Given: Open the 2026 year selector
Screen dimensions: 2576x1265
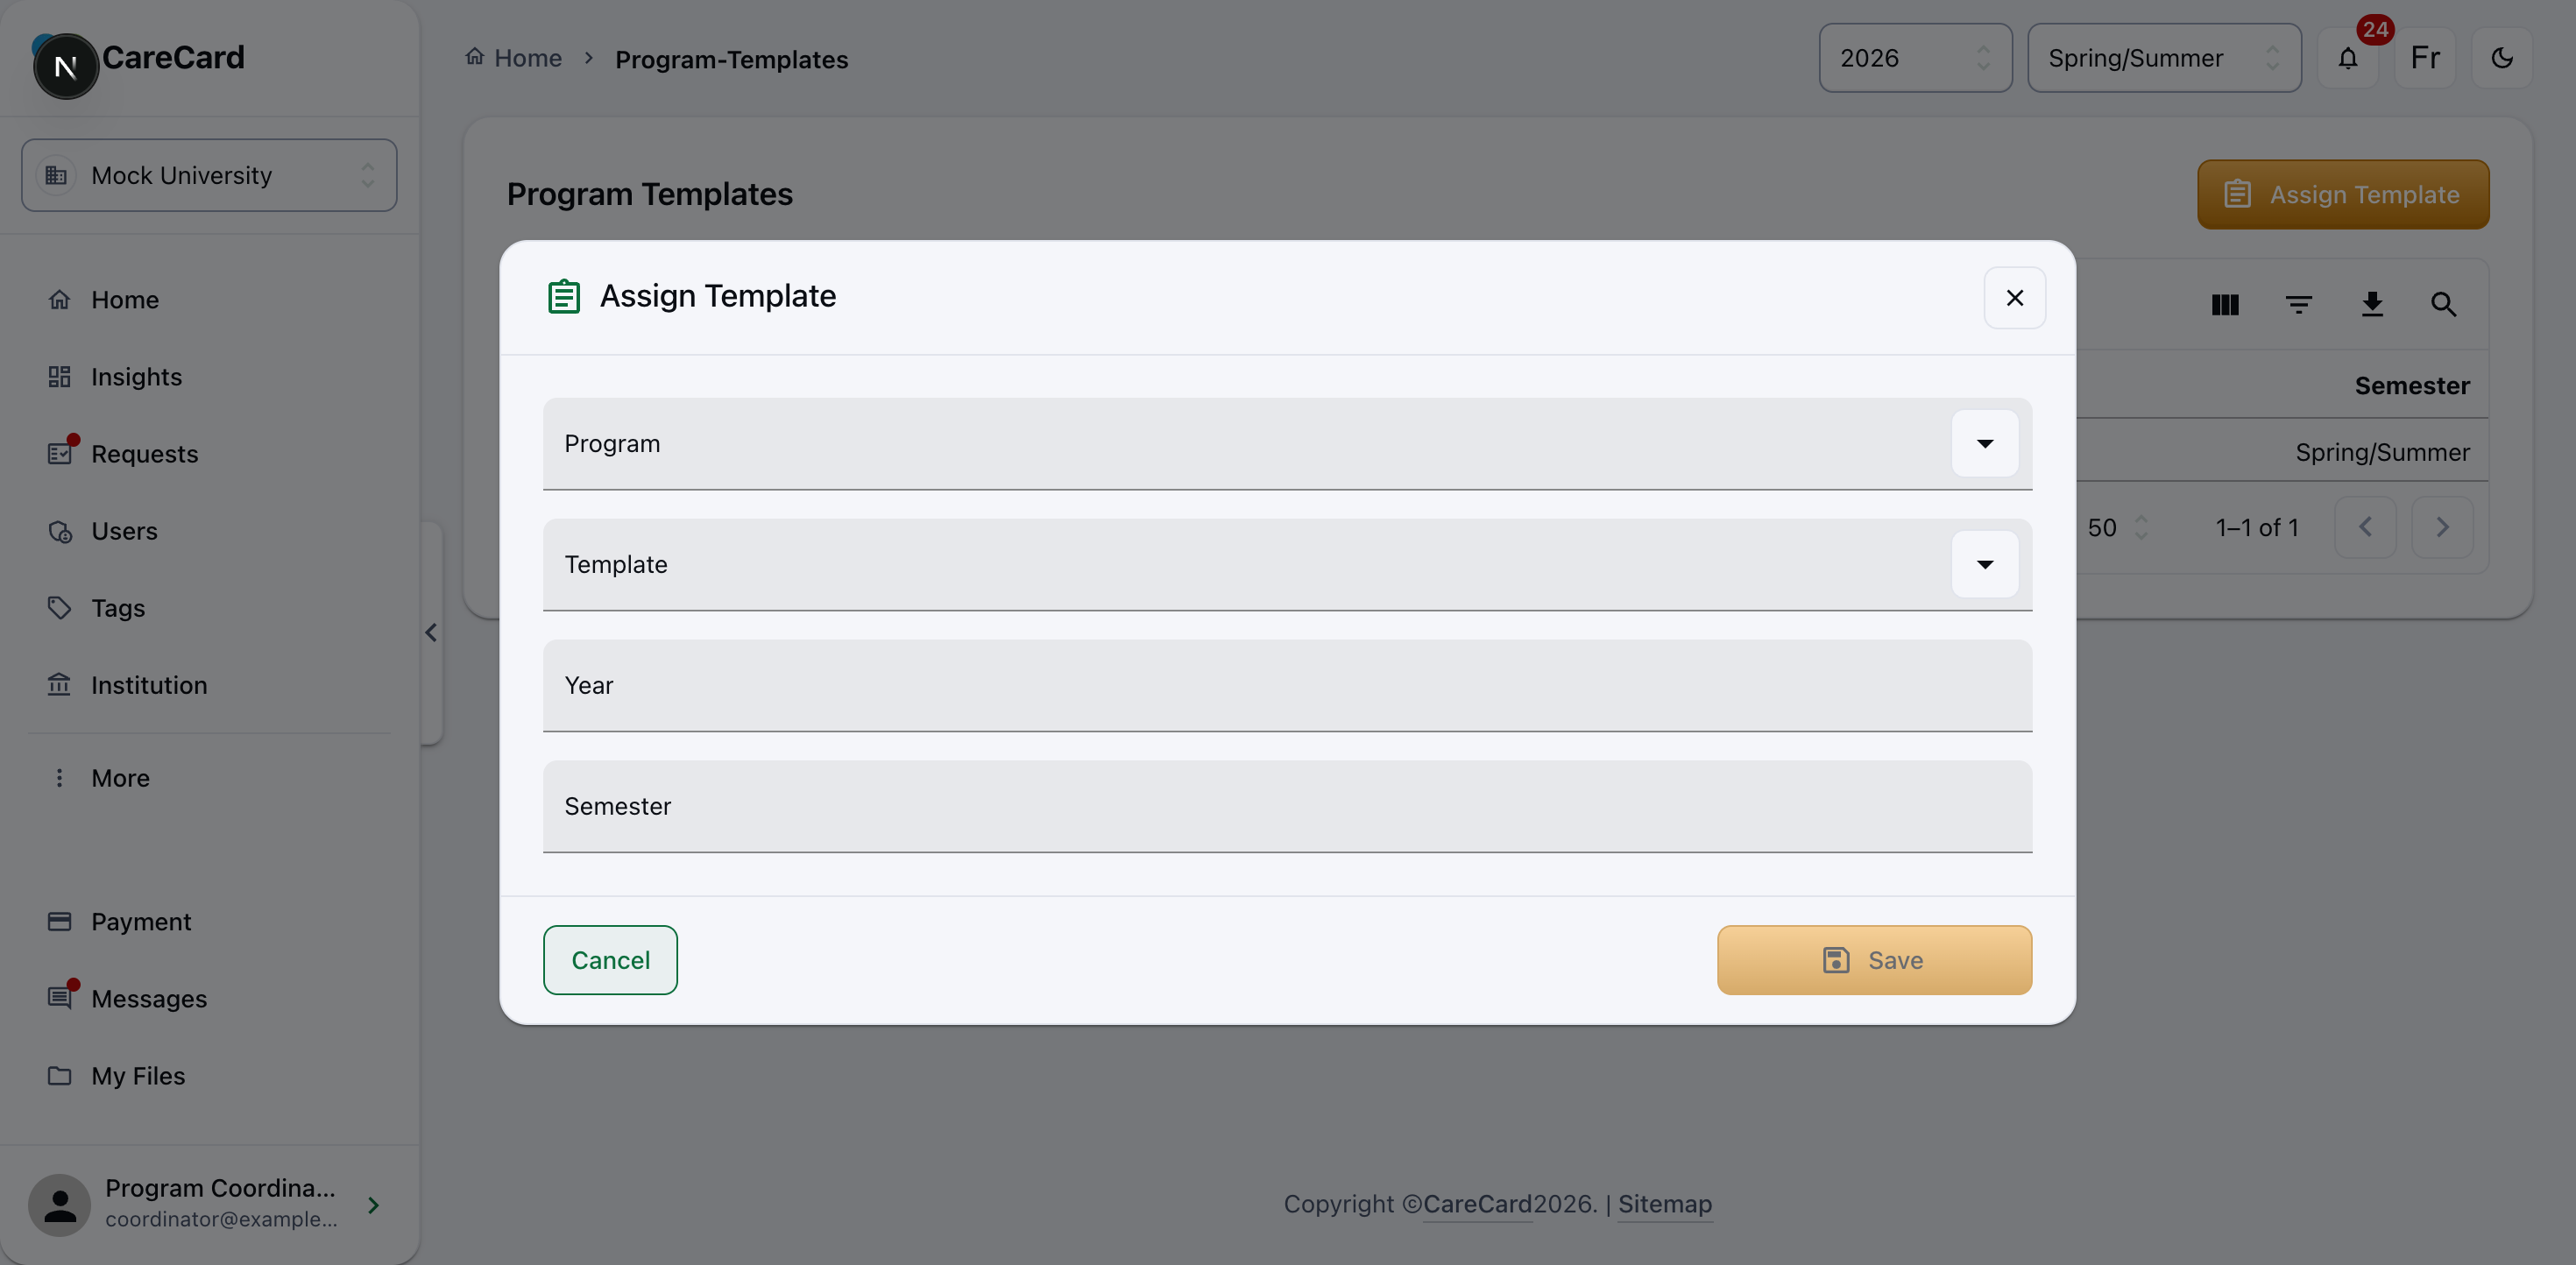Looking at the screenshot, I should 1915,58.
